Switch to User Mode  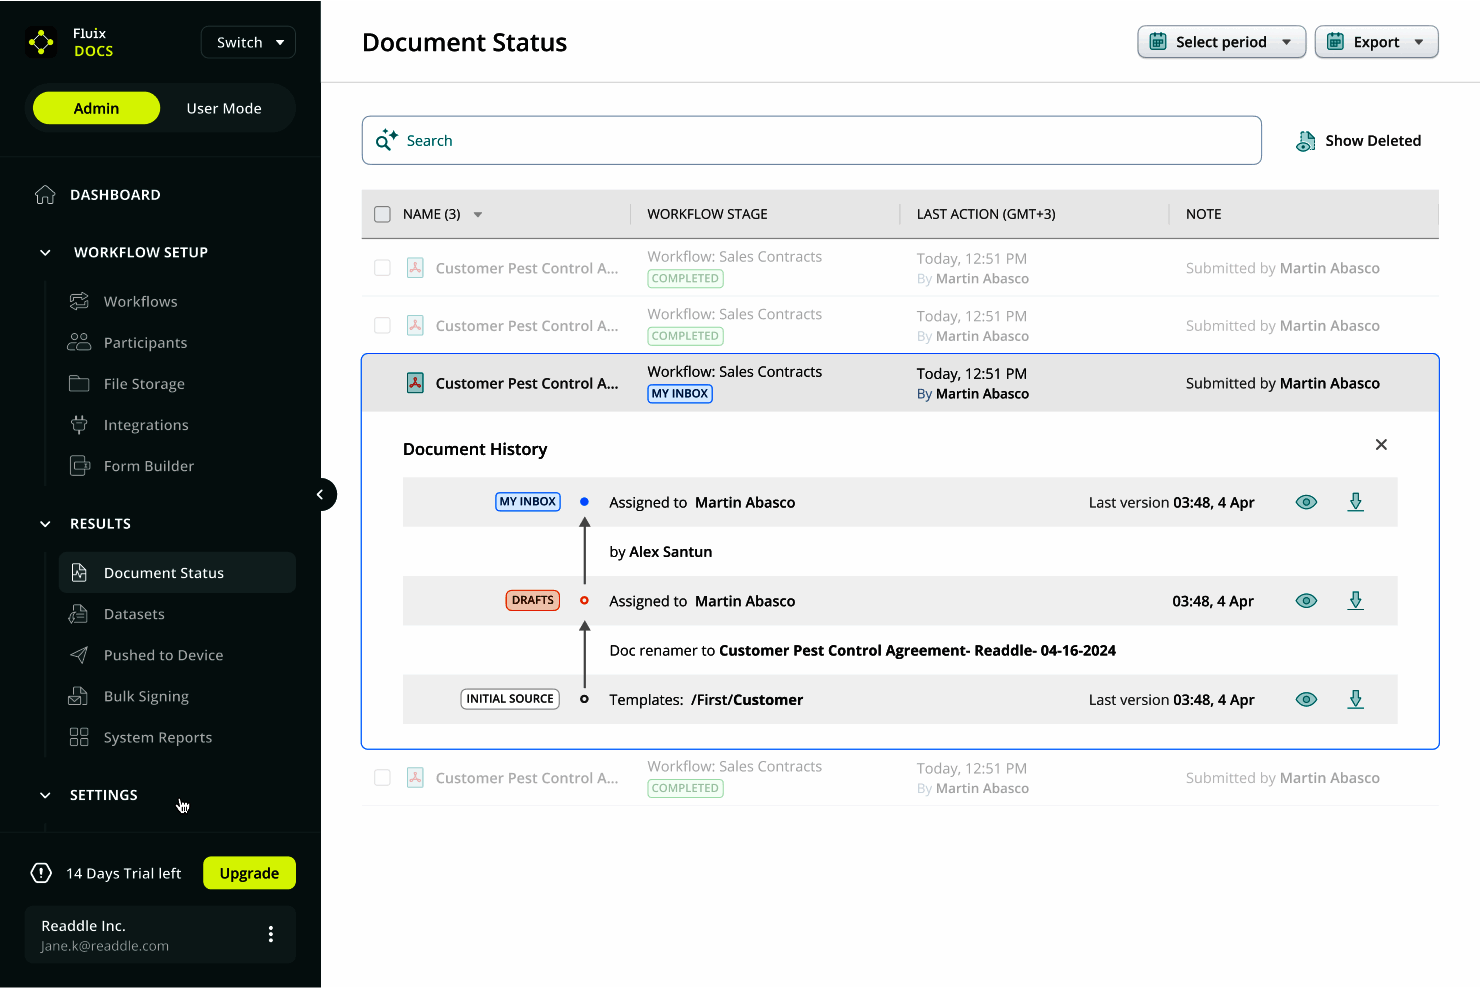pos(224,108)
